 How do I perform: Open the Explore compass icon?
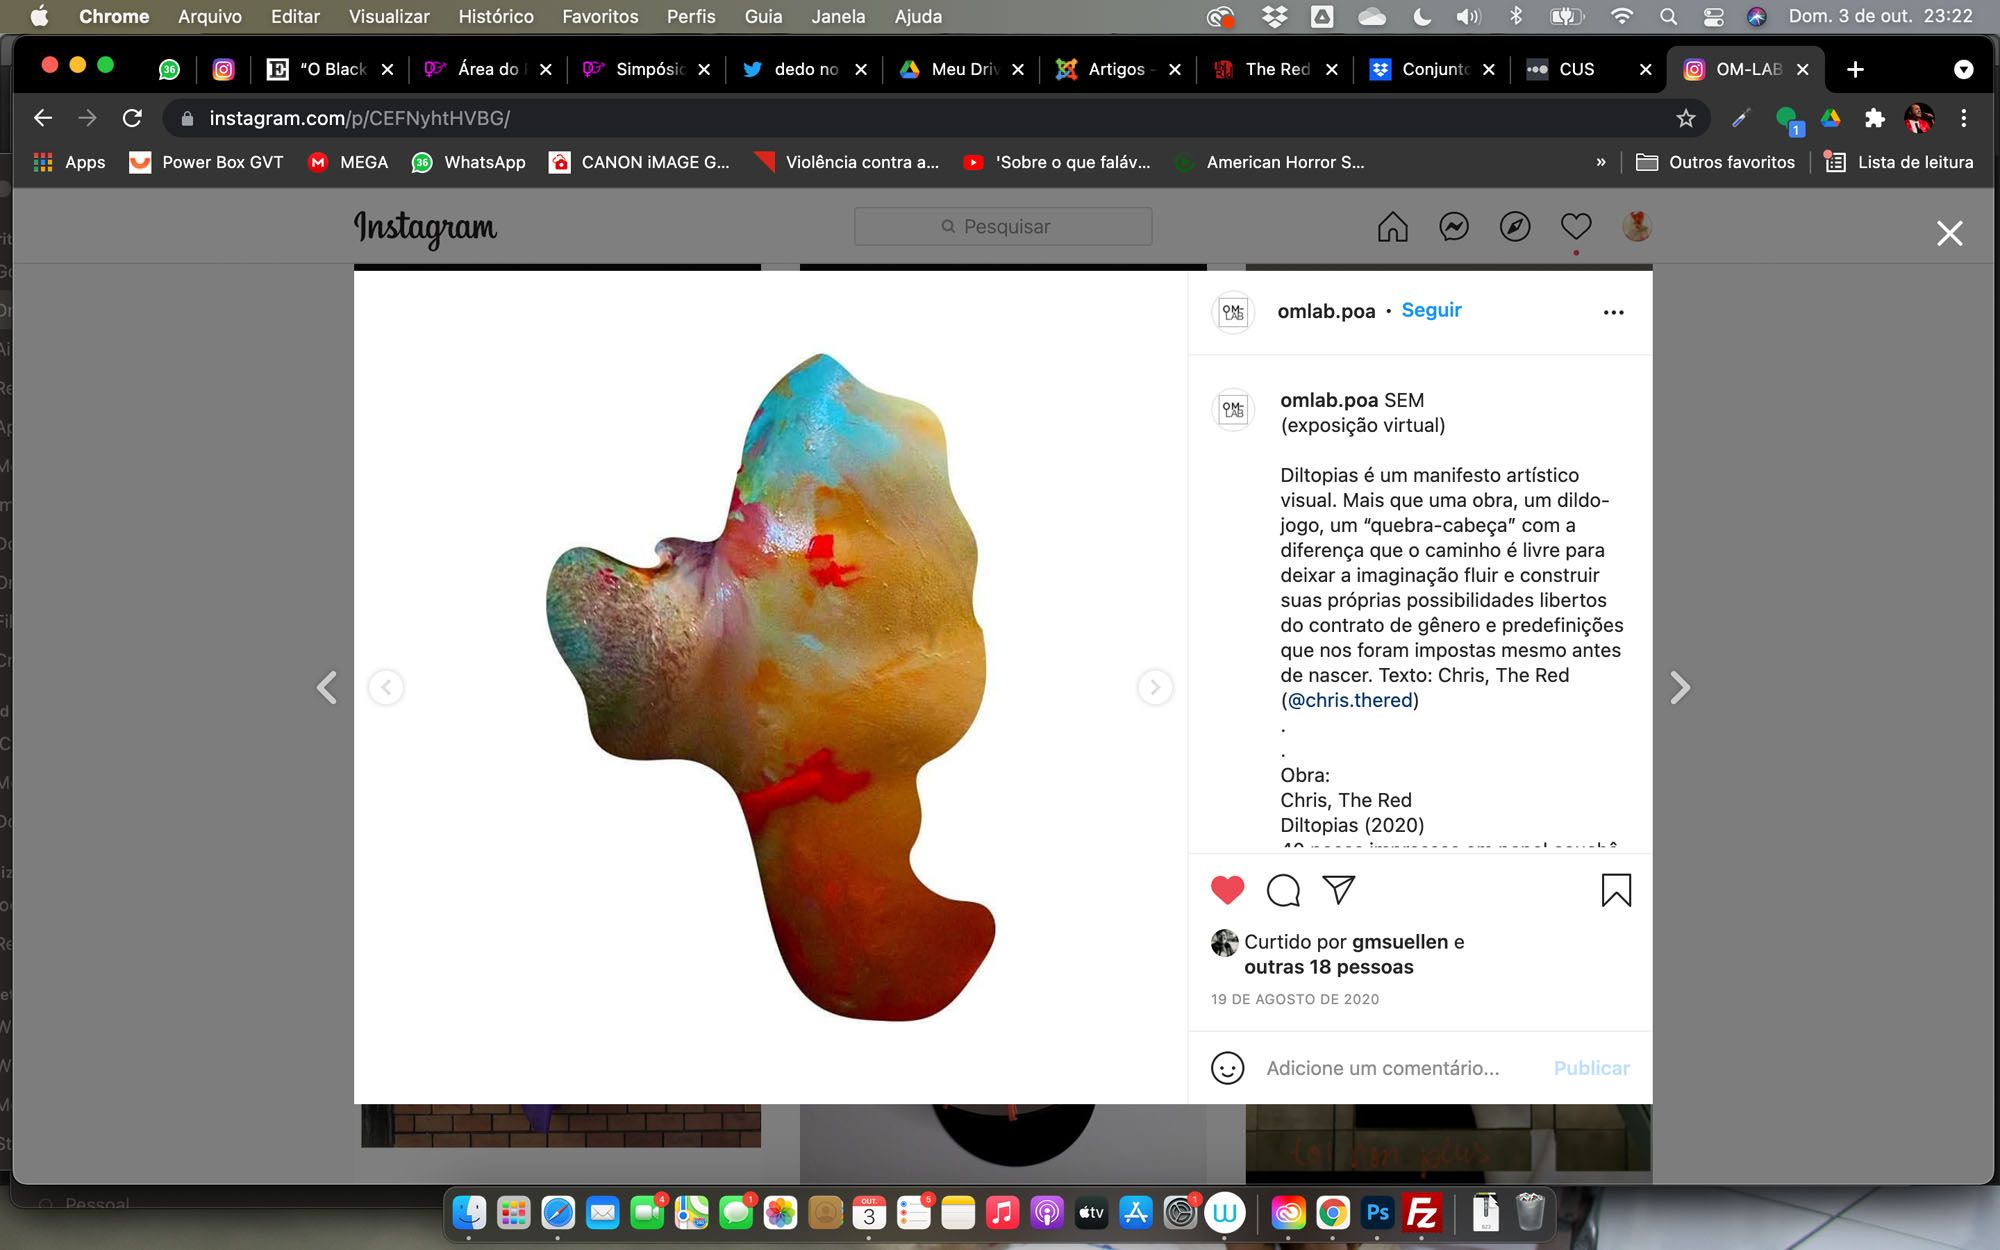tap(1514, 227)
